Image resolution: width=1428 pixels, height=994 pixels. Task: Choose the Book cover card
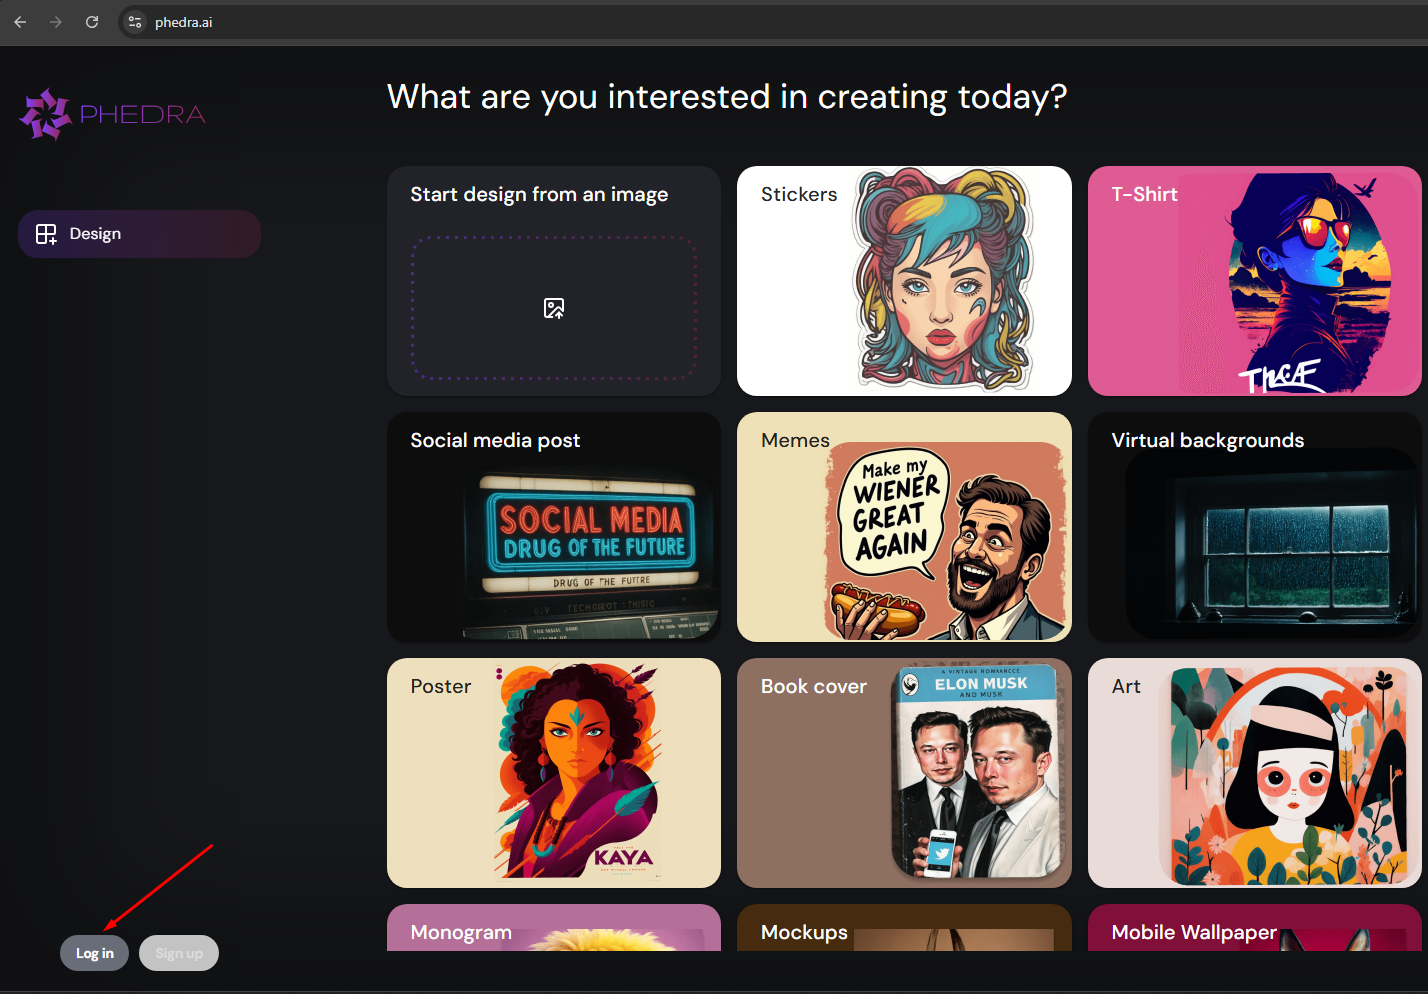904,773
